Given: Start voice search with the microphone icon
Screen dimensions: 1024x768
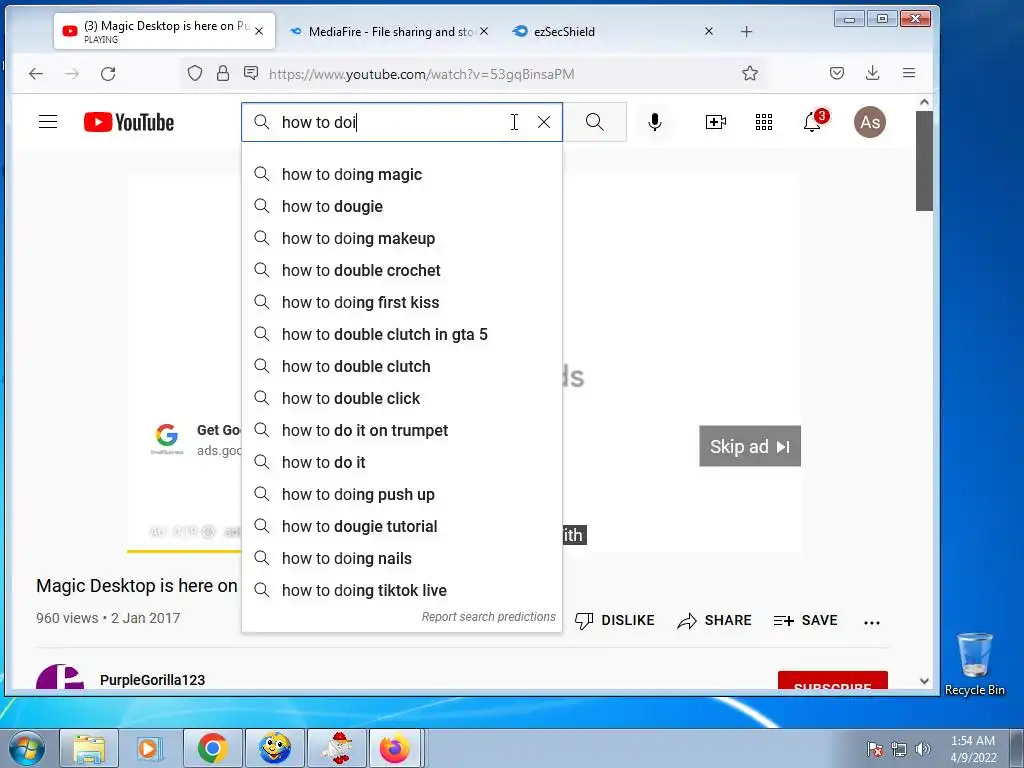Looking at the screenshot, I should [654, 122].
